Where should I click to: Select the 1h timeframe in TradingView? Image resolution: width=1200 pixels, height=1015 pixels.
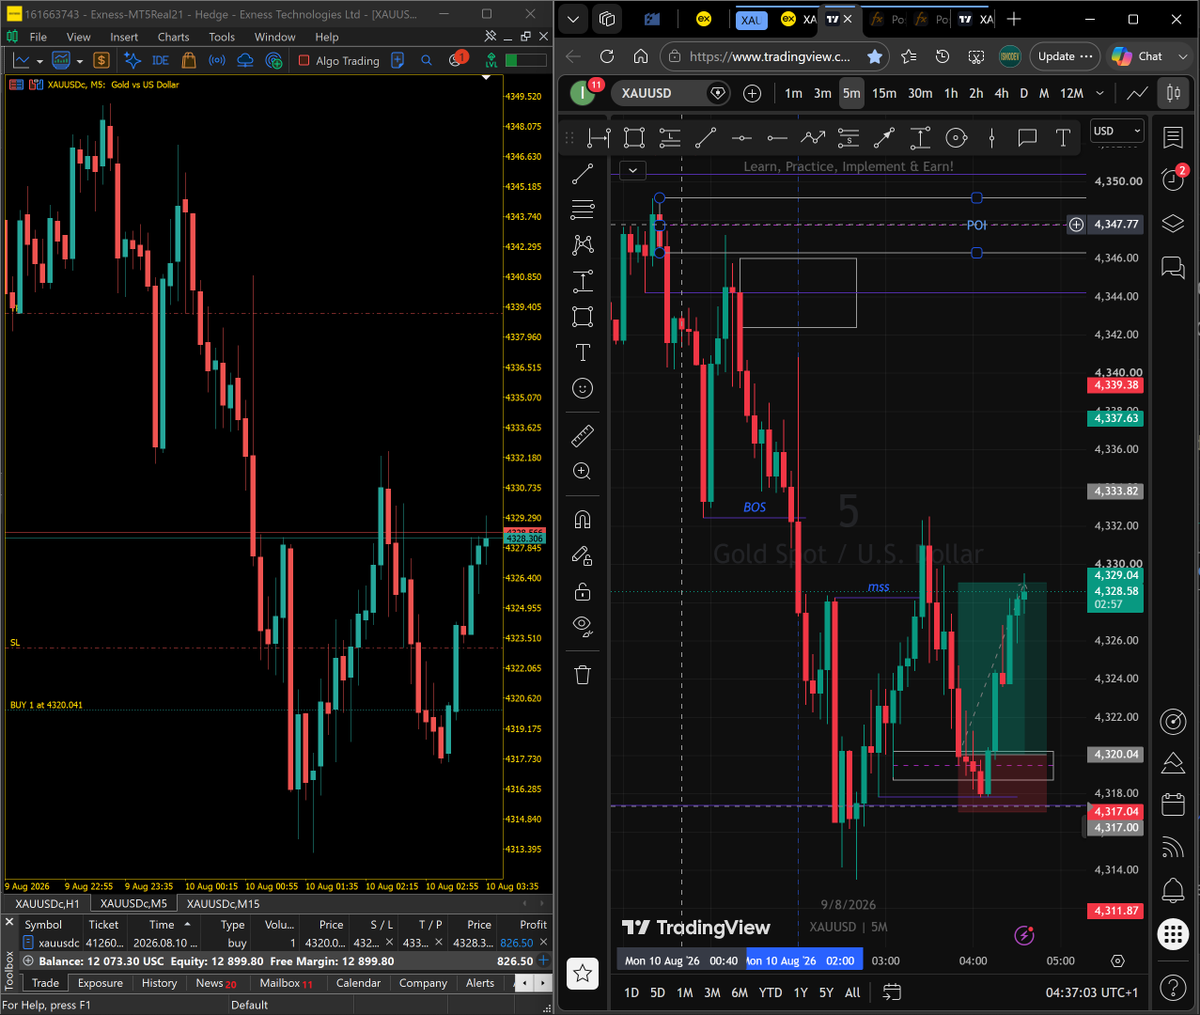tap(951, 93)
